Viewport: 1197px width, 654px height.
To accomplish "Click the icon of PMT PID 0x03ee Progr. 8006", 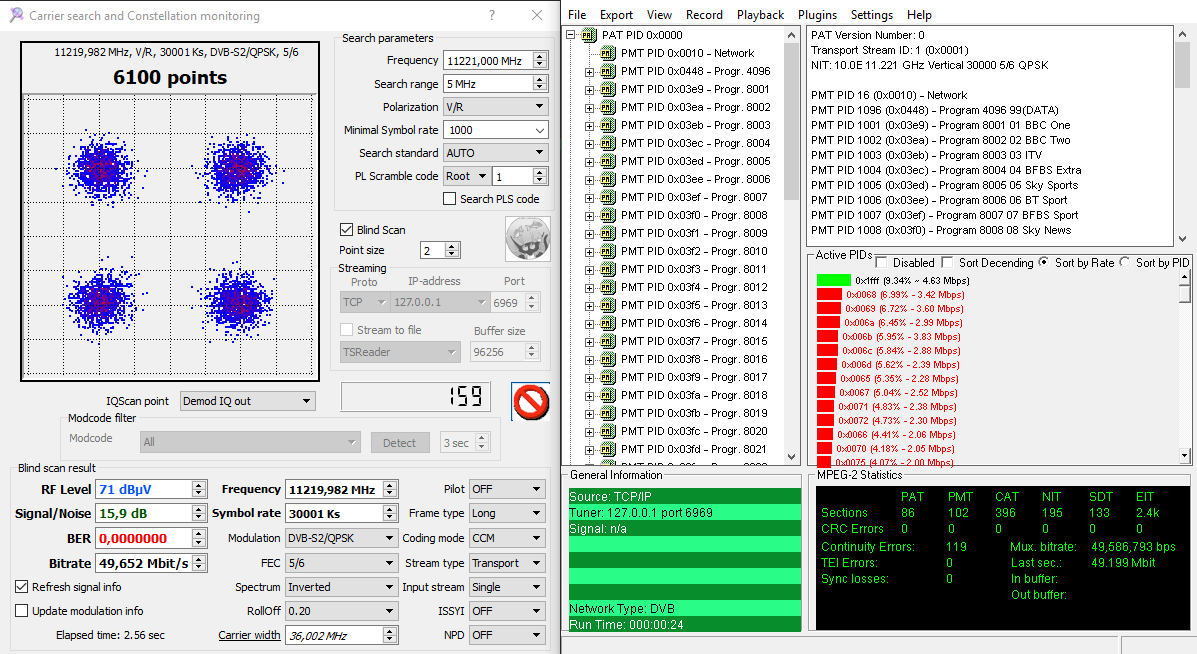I will click(x=607, y=179).
